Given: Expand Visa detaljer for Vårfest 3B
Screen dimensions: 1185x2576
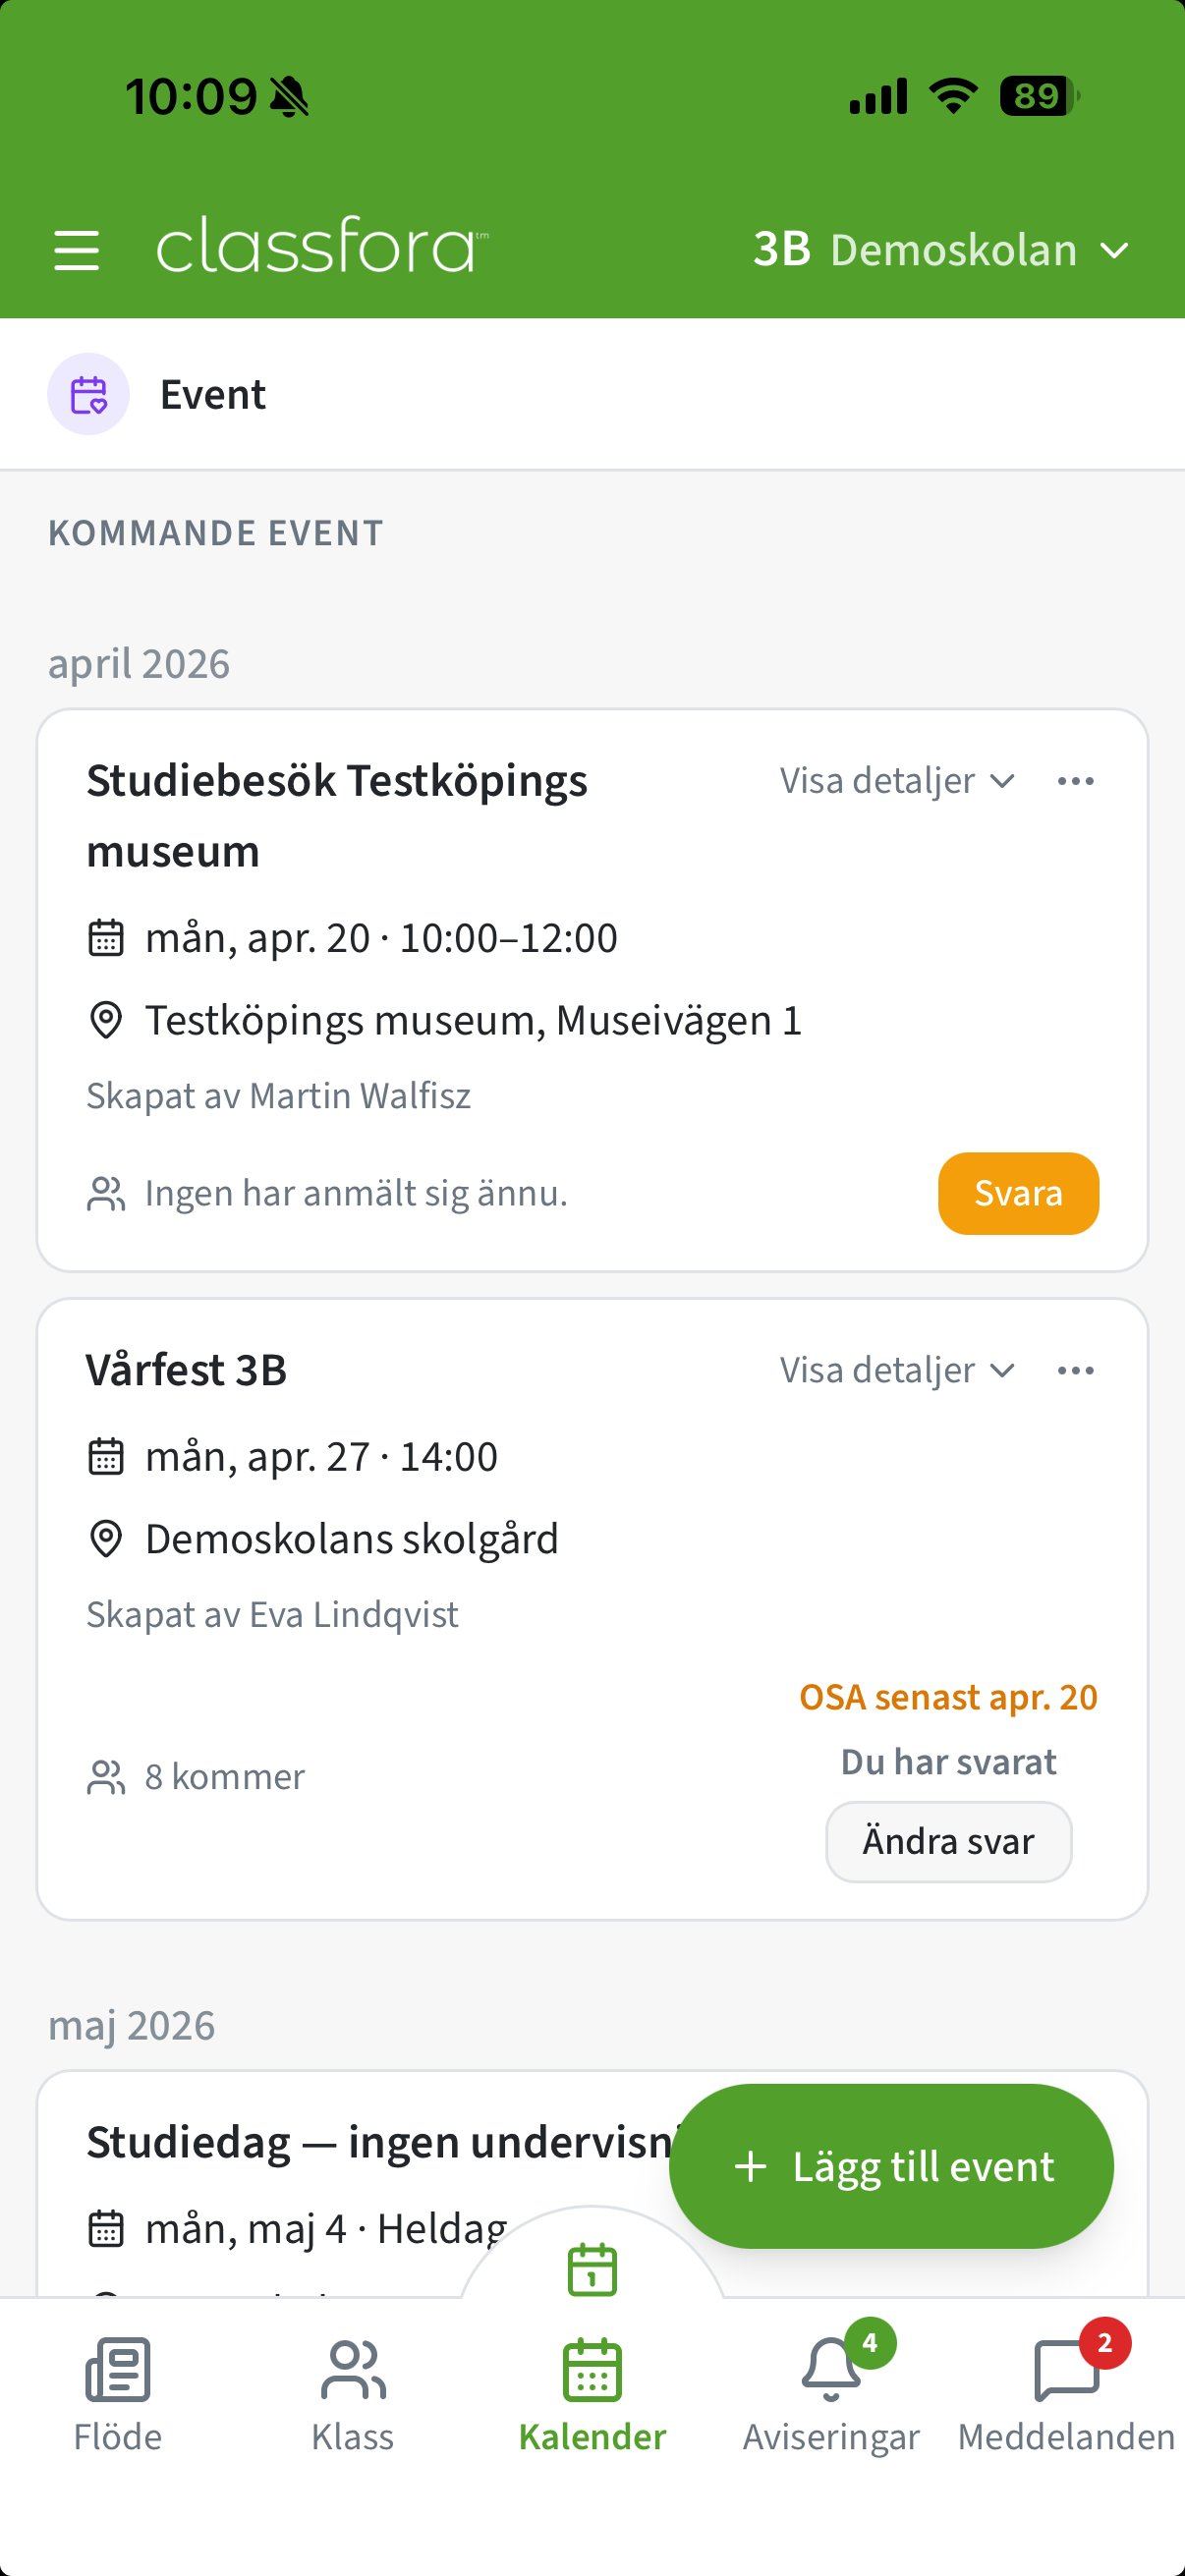Looking at the screenshot, I should pyautogui.click(x=896, y=1370).
